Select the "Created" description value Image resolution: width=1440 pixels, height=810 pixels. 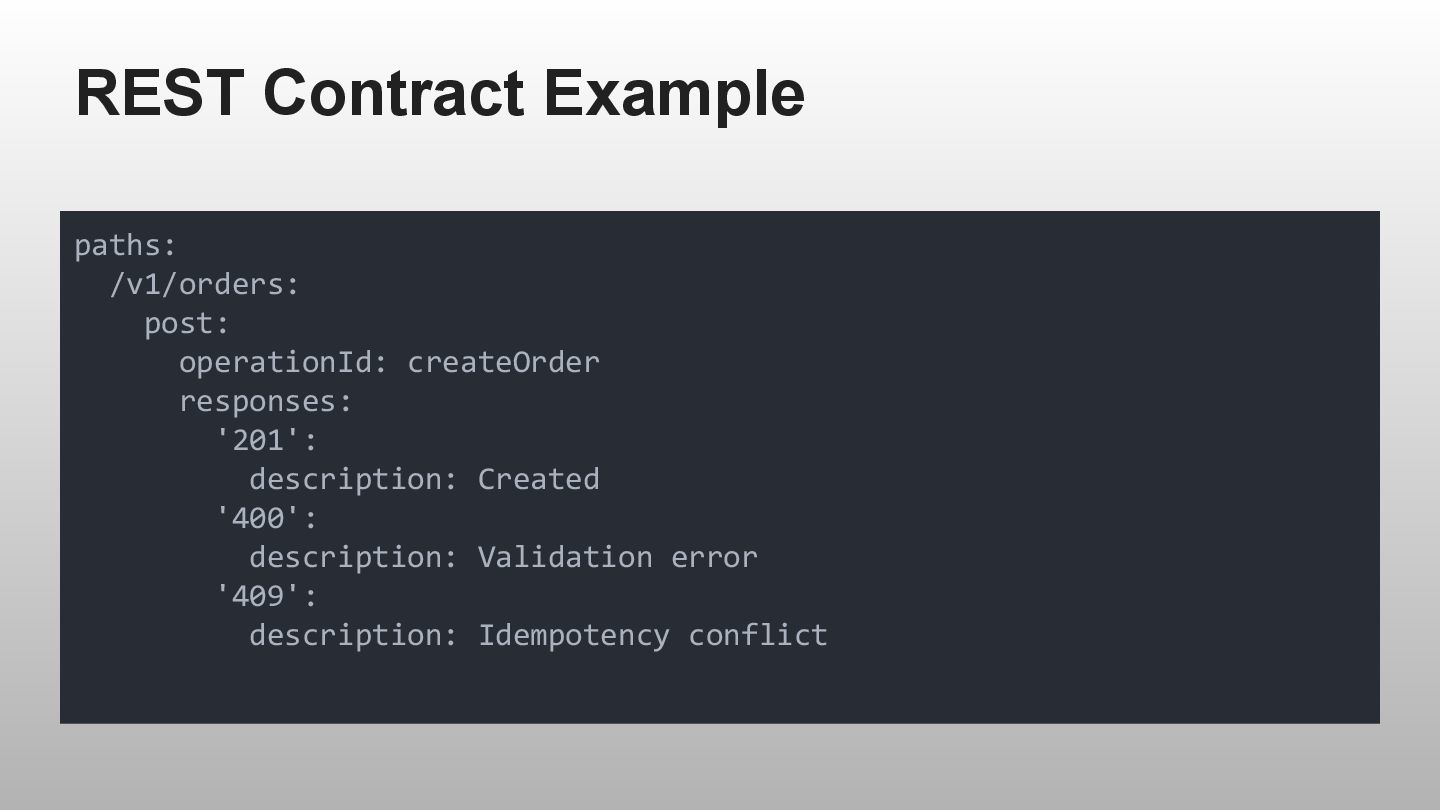(x=538, y=479)
